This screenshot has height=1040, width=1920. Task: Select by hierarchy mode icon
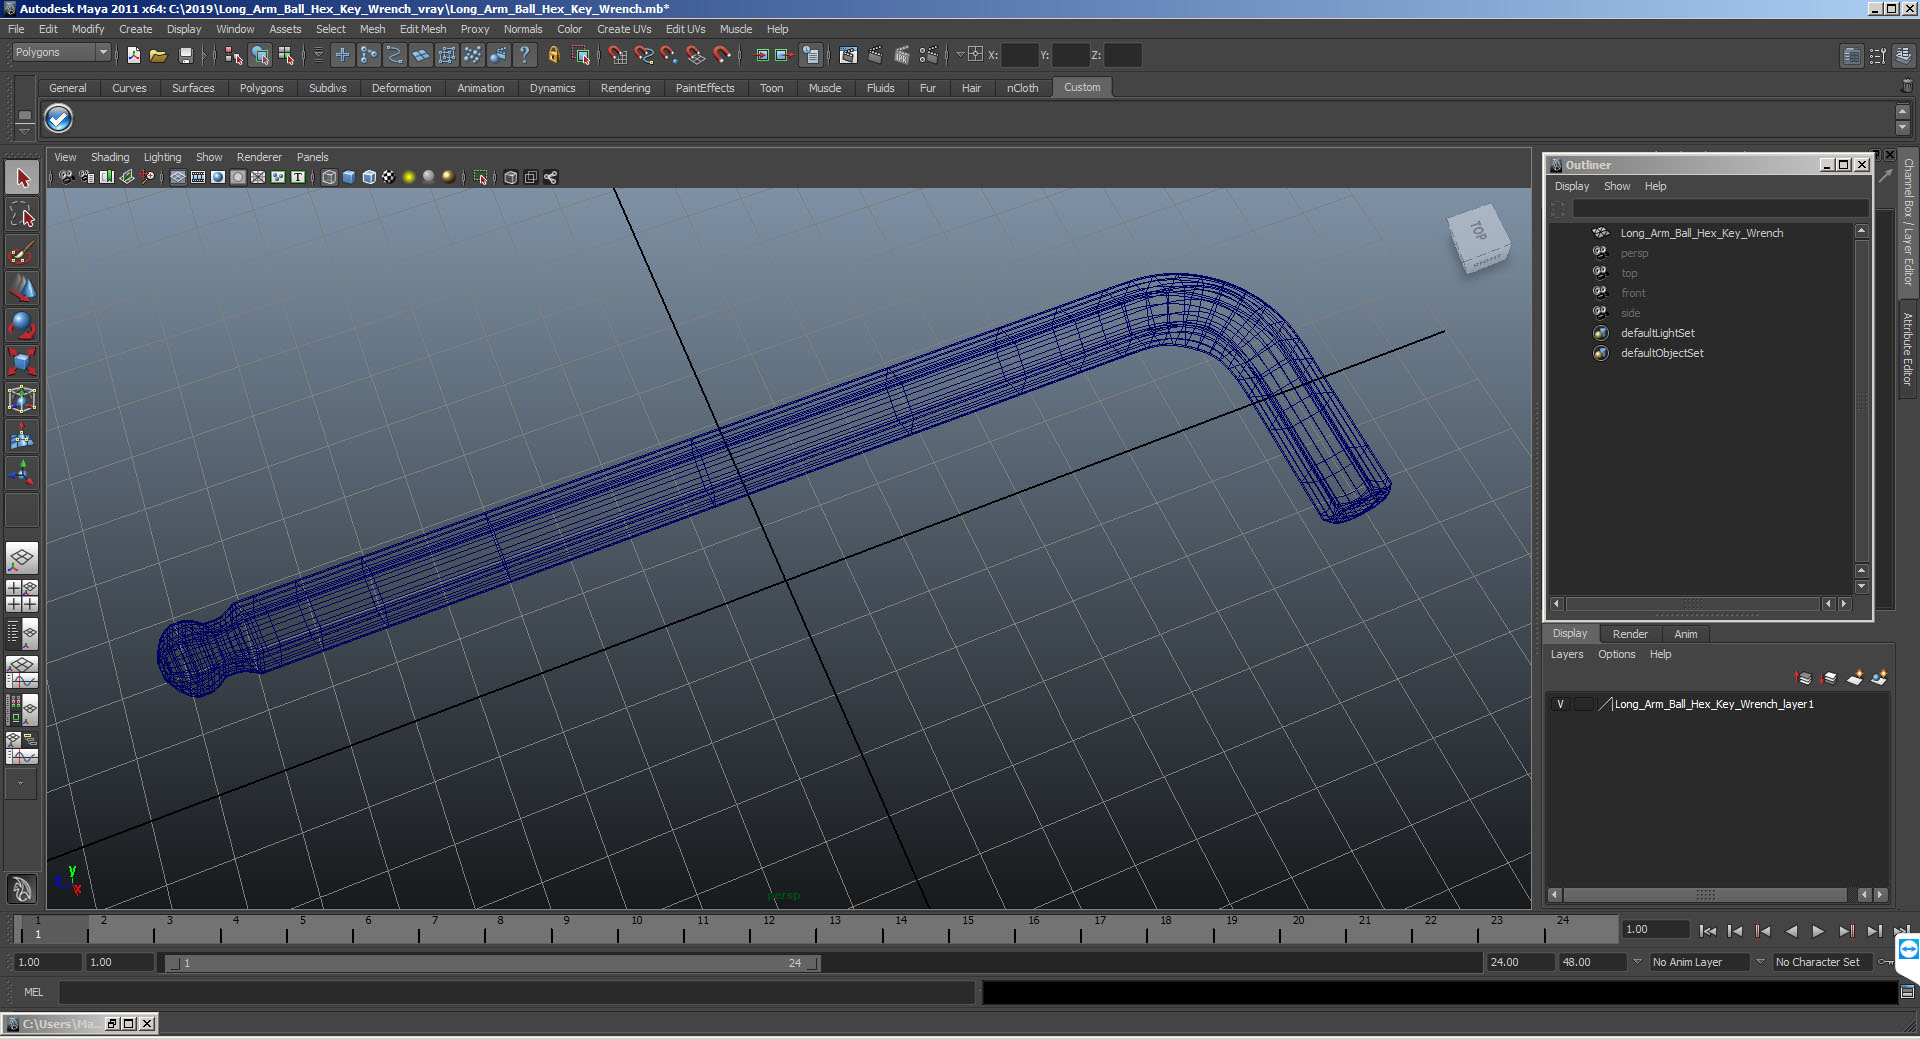point(233,55)
